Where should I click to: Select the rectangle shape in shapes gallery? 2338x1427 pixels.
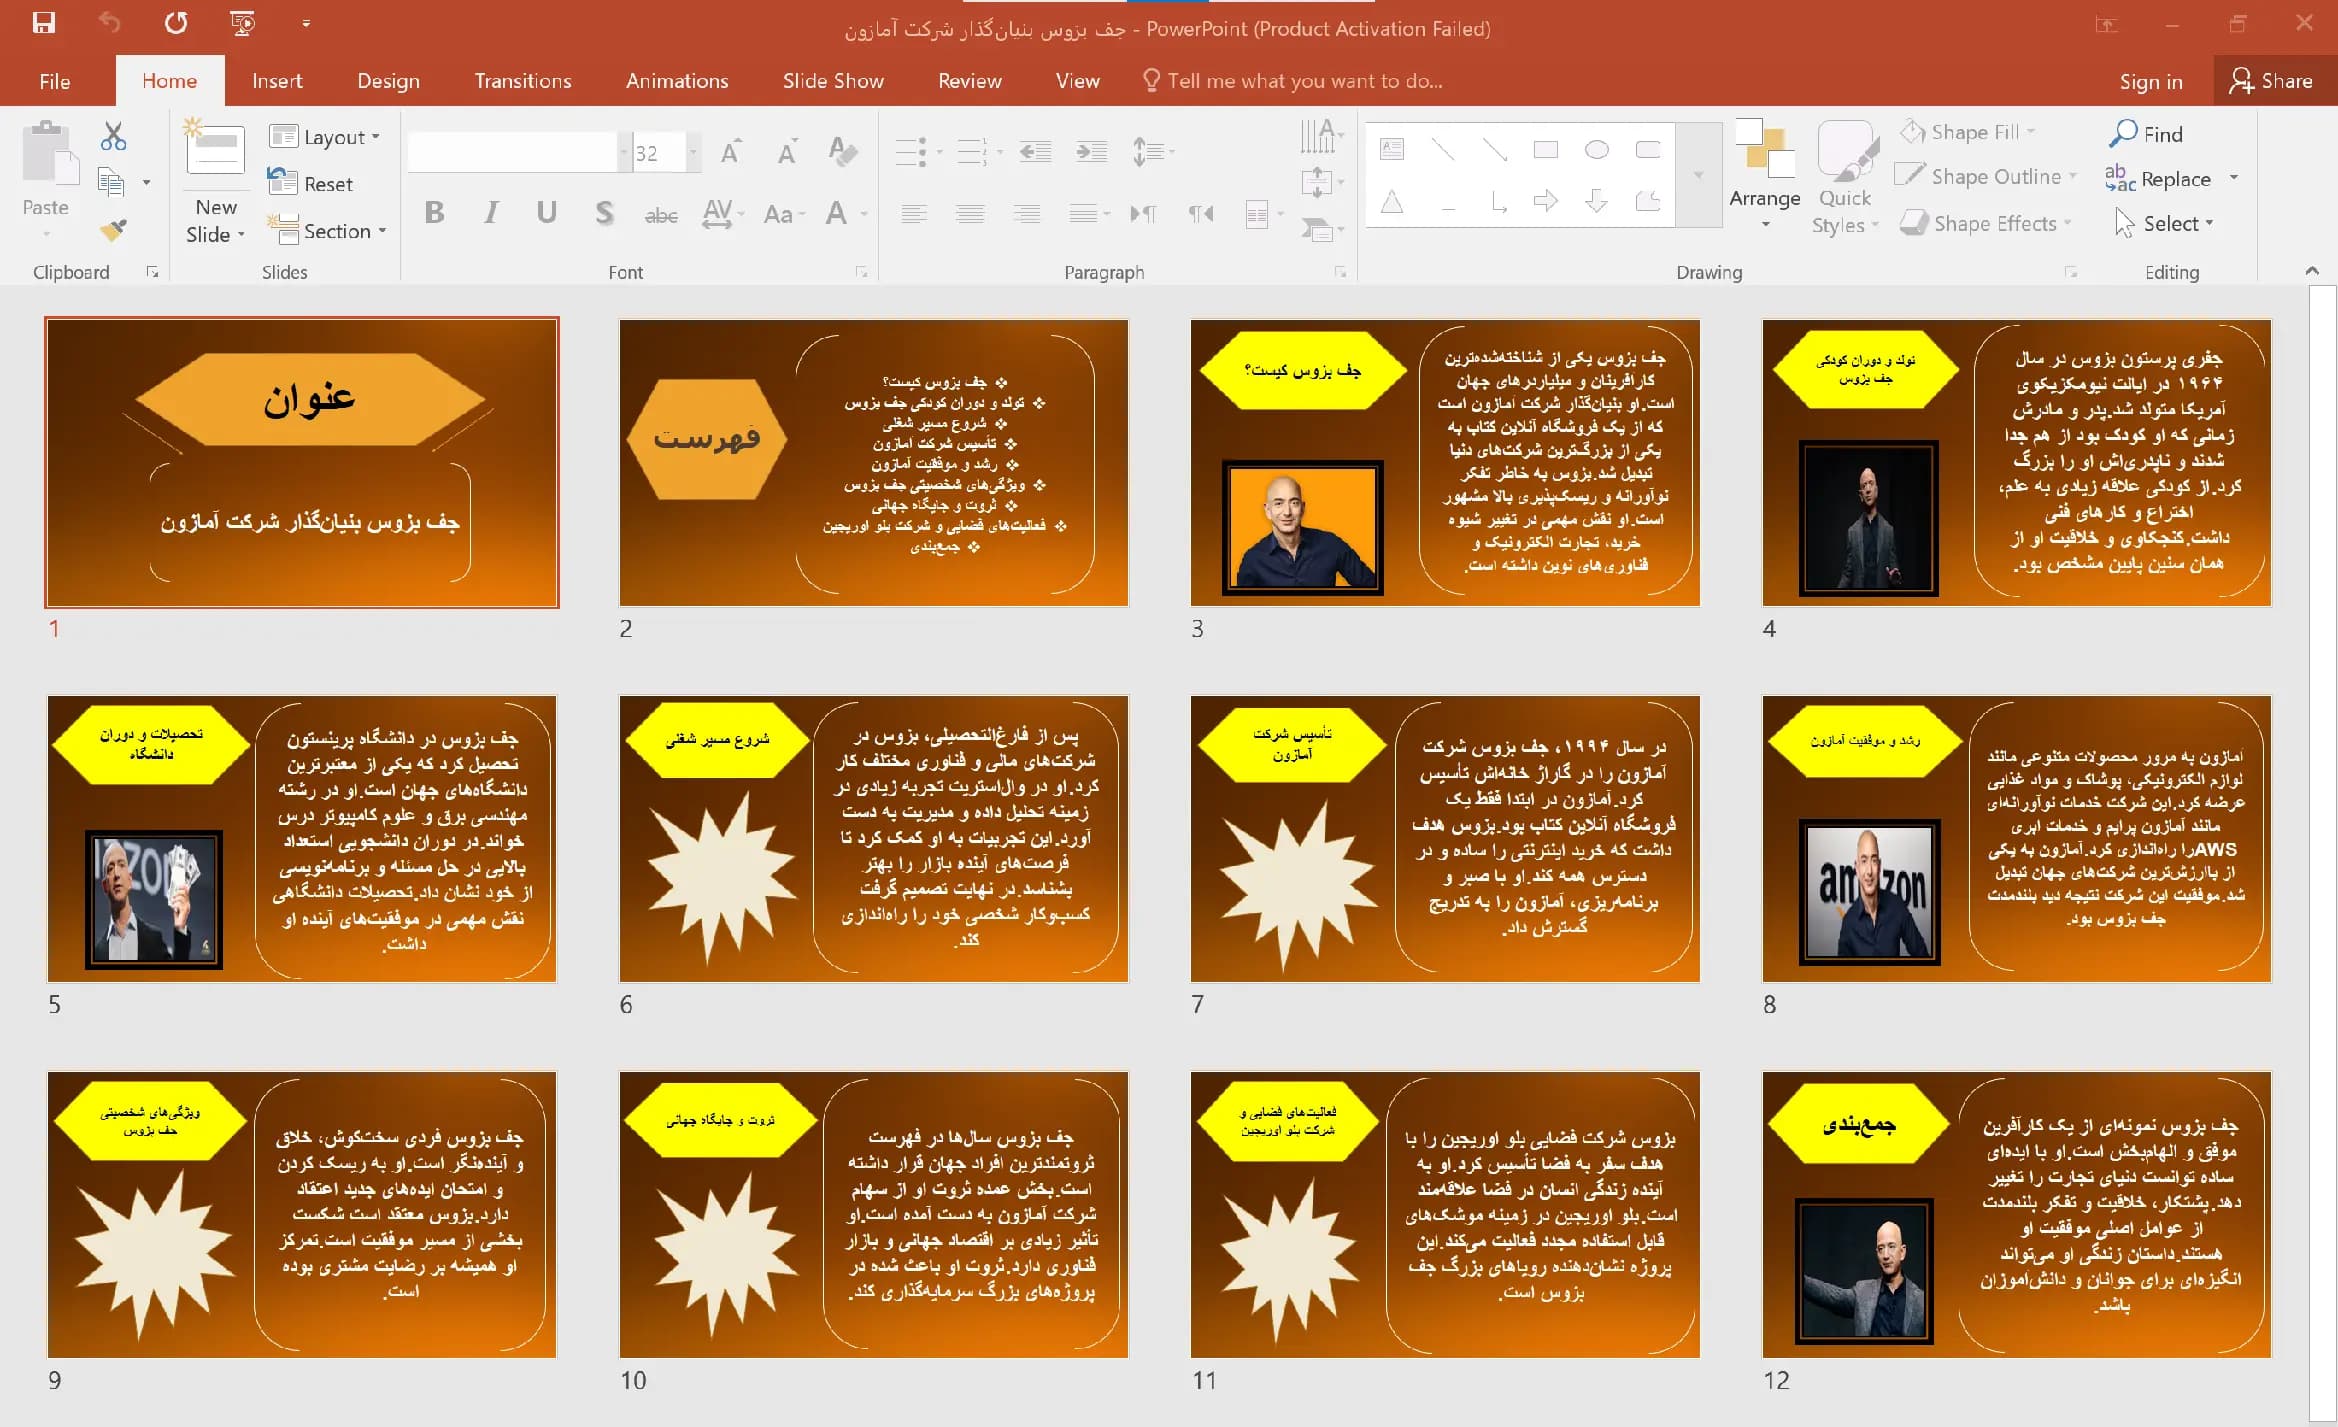pyautogui.click(x=1546, y=150)
